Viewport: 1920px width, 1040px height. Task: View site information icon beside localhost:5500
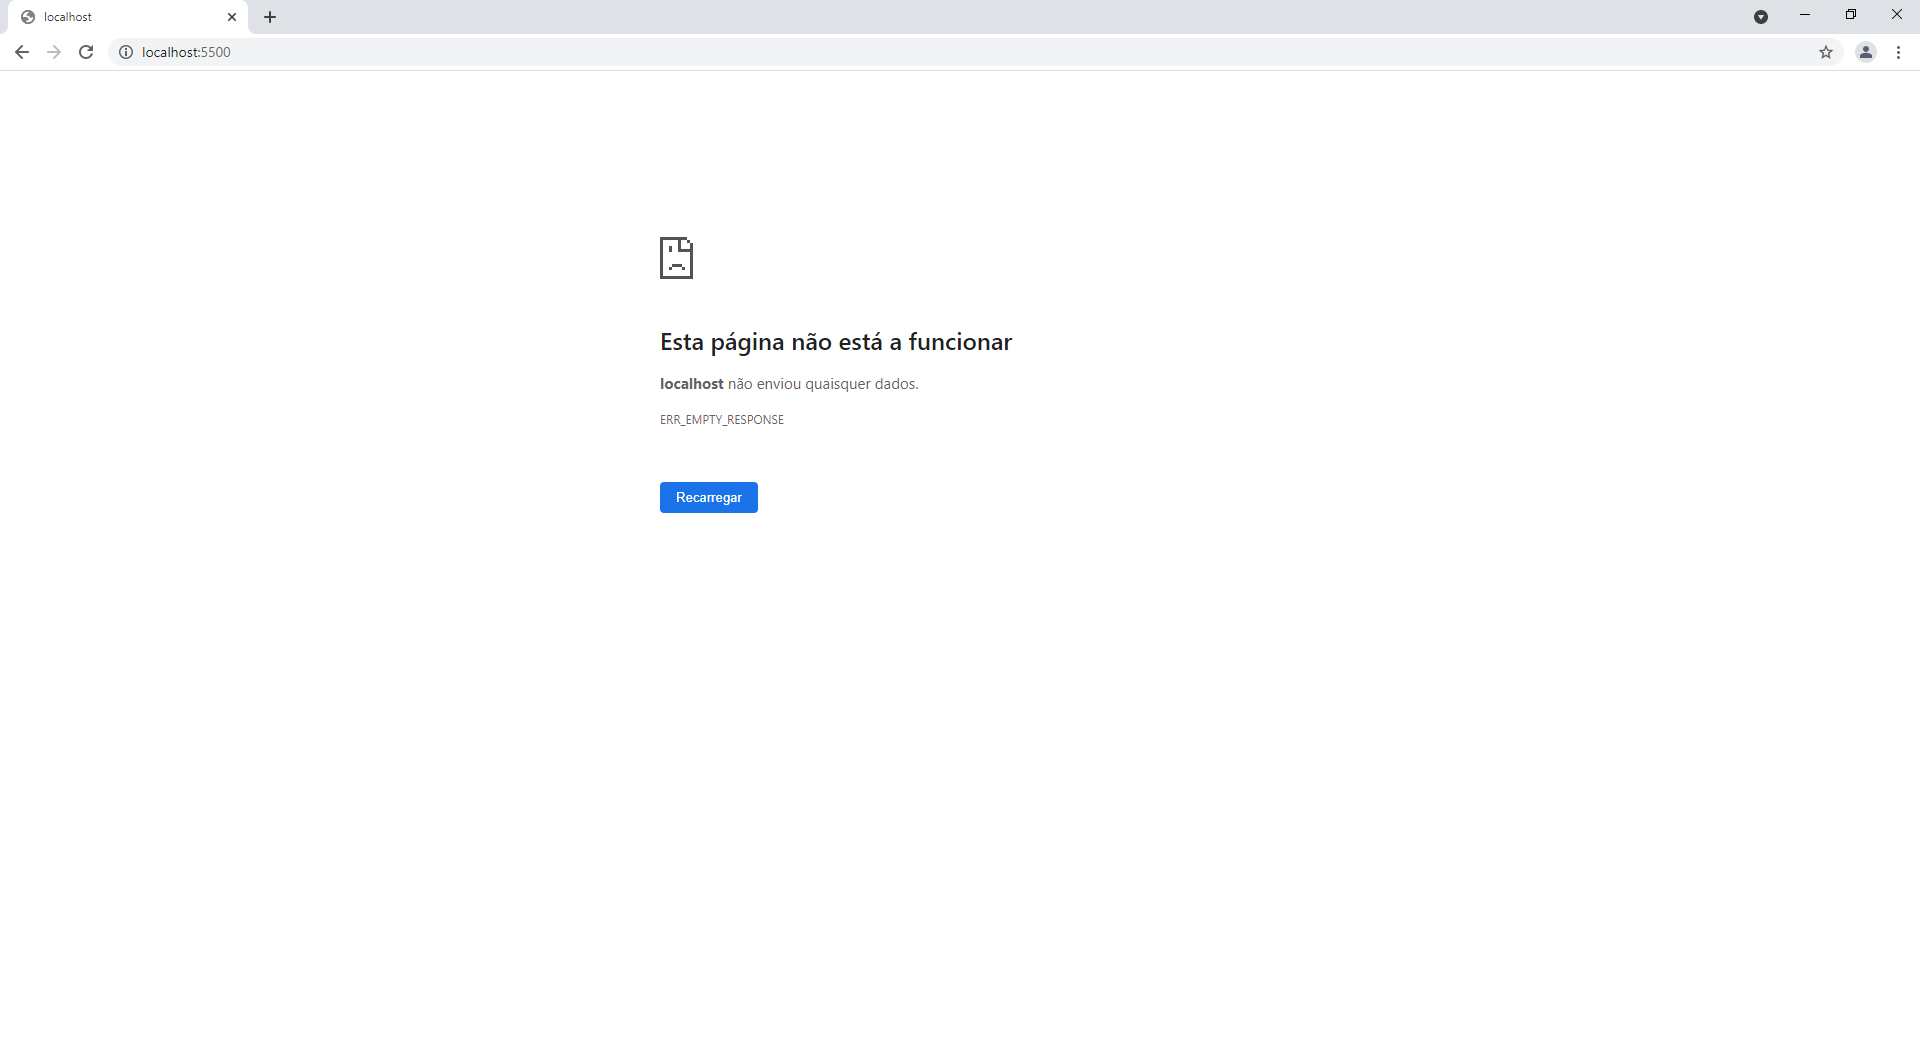pyautogui.click(x=126, y=52)
